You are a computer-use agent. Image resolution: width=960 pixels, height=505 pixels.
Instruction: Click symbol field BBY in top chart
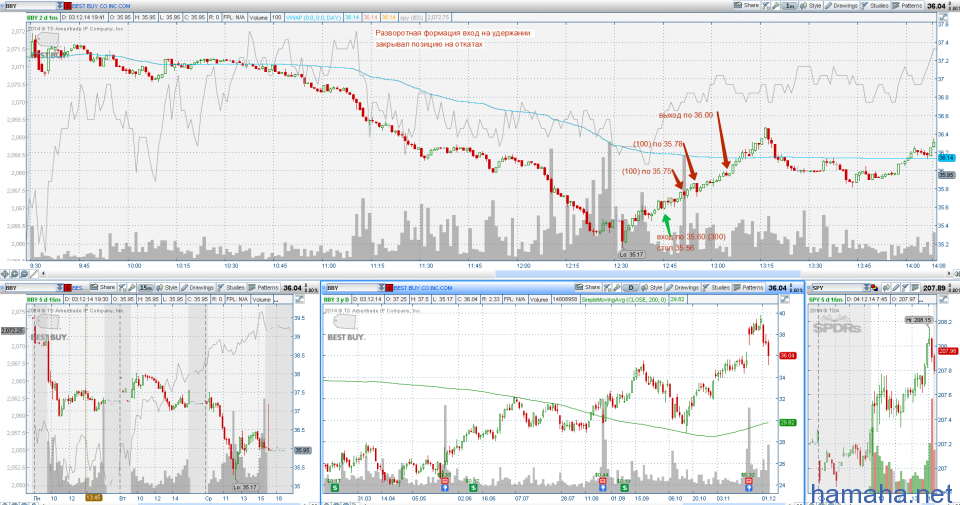pyautogui.click(x=29, y=6)
